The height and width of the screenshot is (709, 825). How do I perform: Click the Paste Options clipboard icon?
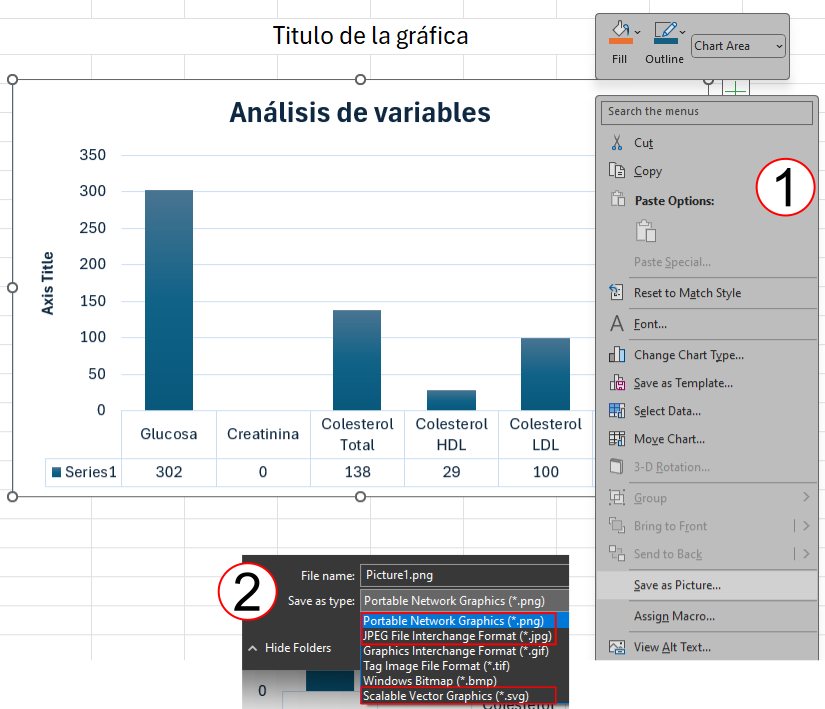pyautogui.click(x=646, y=231)
